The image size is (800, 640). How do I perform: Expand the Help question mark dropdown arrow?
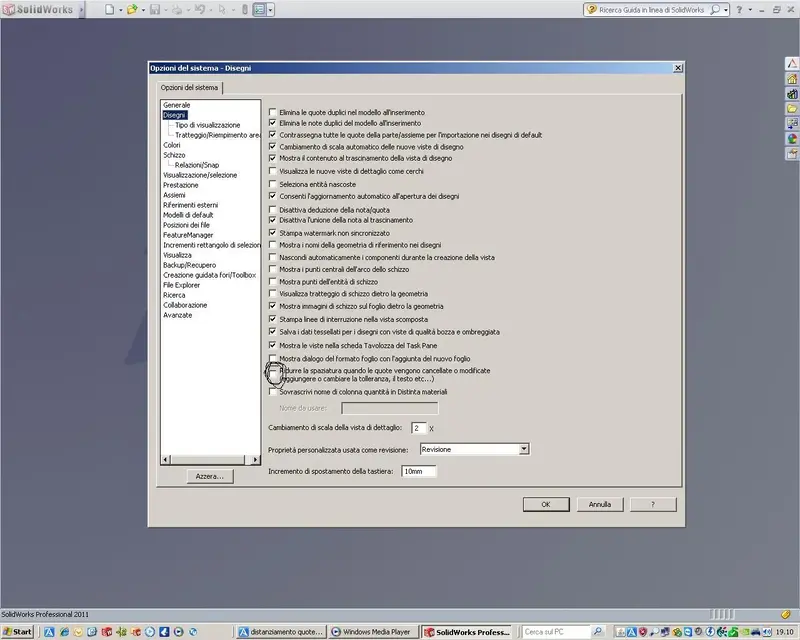point(750,10)
